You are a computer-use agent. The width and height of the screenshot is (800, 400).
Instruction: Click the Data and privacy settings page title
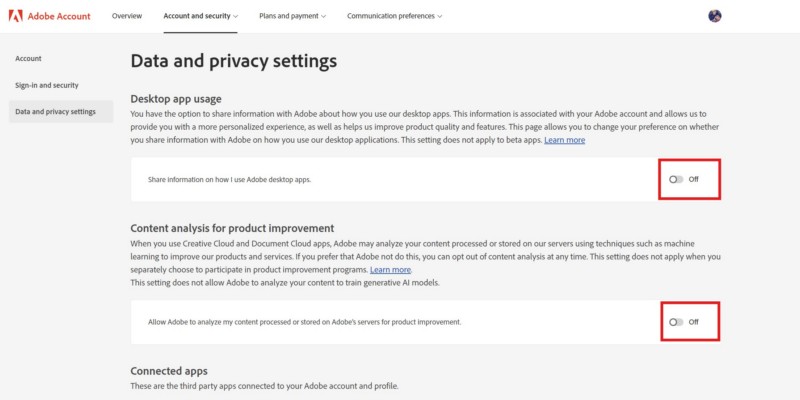233,61
